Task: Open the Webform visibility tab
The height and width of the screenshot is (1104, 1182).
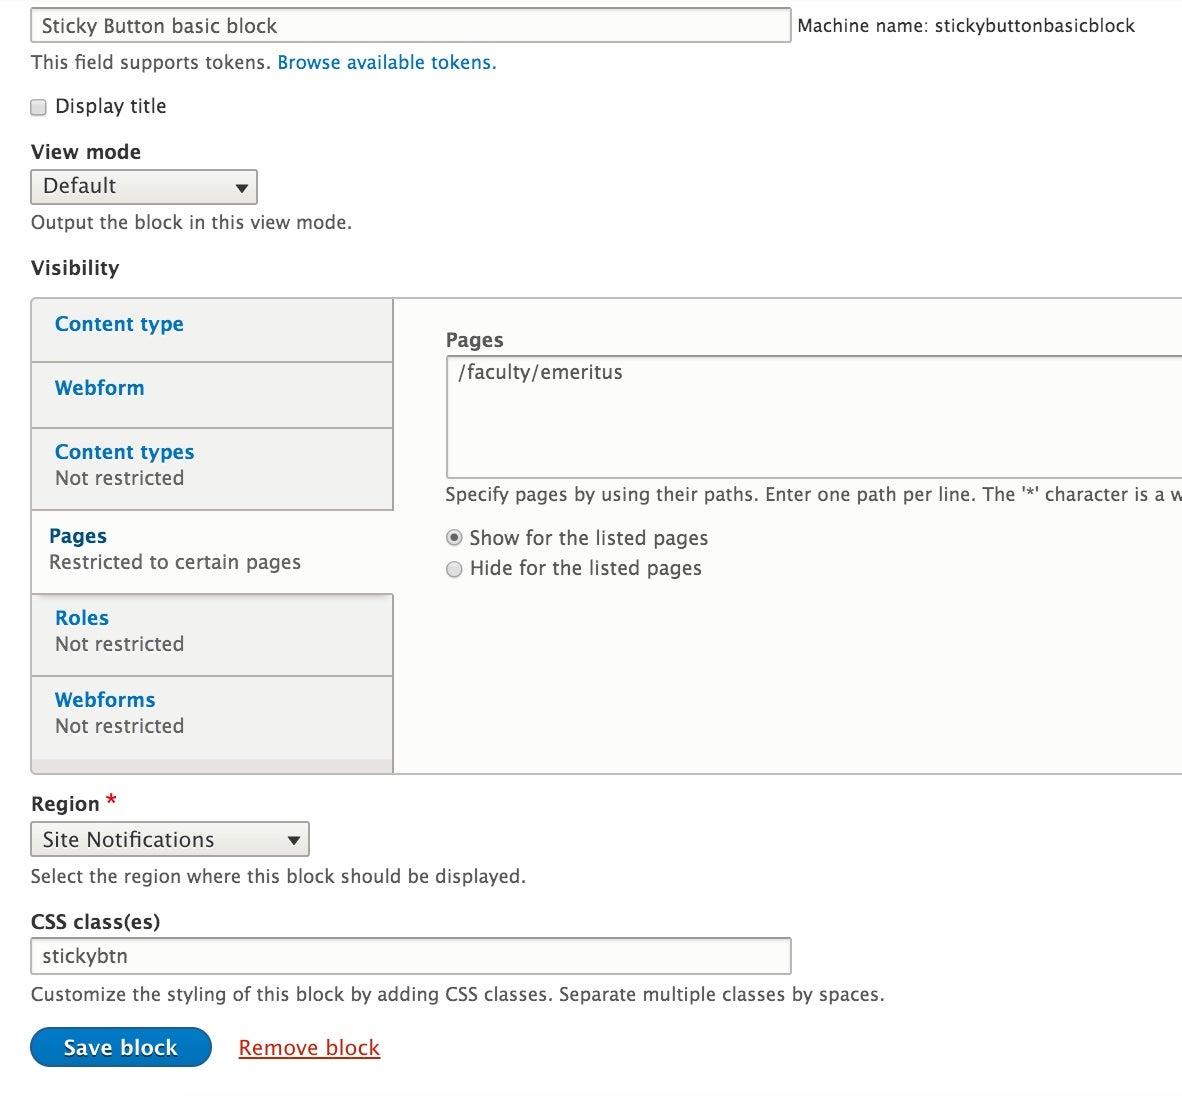Action: 99,388
